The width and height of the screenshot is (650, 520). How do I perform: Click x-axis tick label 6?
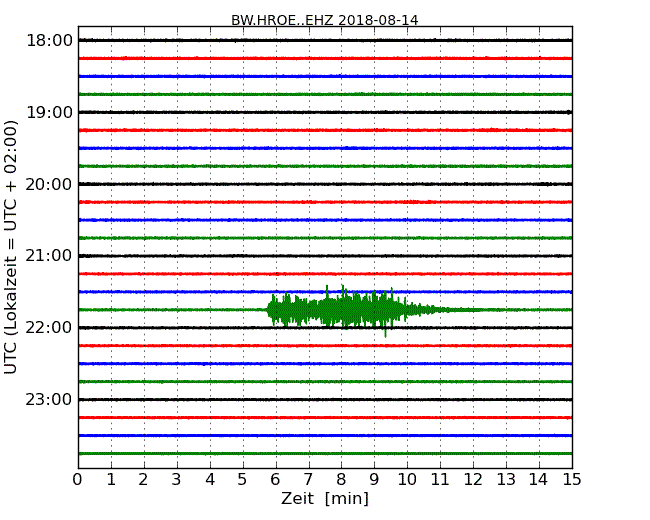[x=275, y=479]
